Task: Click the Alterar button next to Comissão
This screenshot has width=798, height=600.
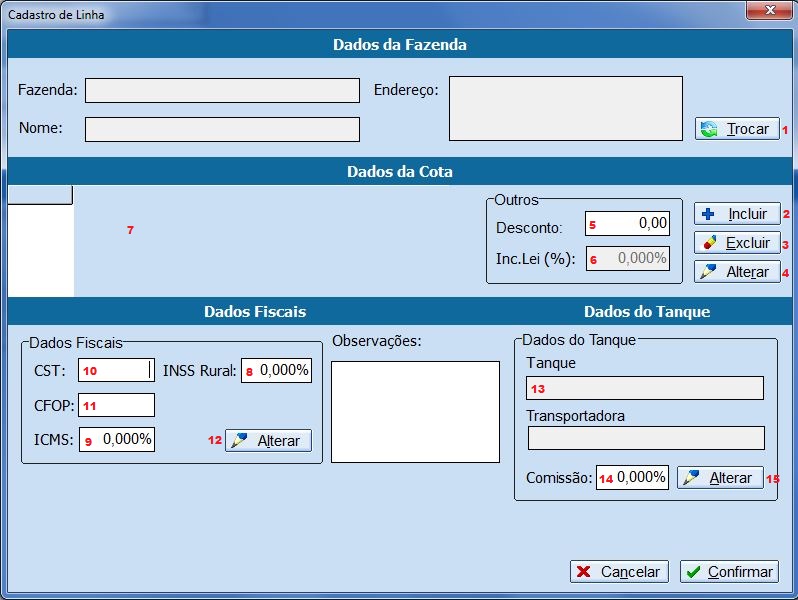Action: point(720,478)
